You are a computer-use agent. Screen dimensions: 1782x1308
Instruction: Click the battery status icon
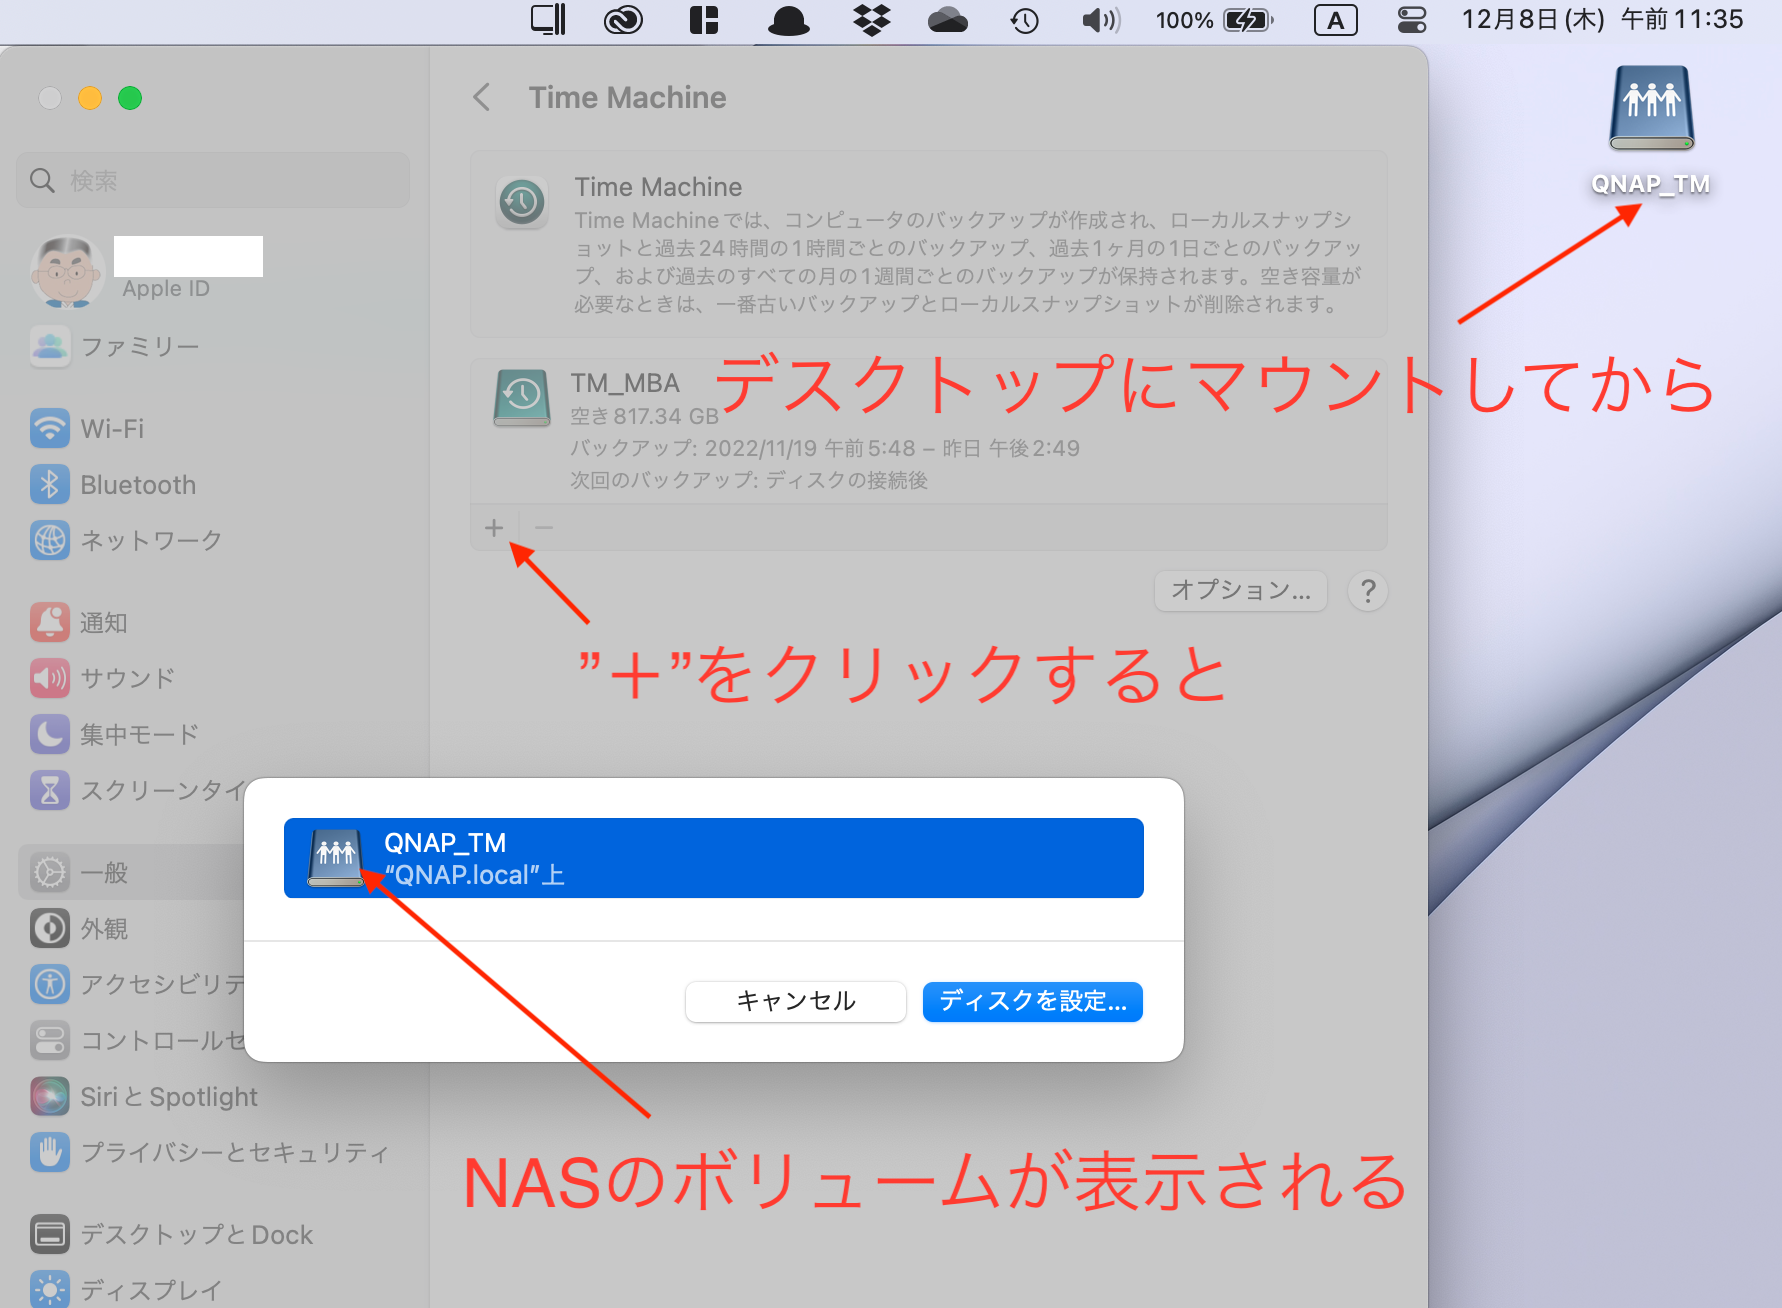pos(1248,20)
